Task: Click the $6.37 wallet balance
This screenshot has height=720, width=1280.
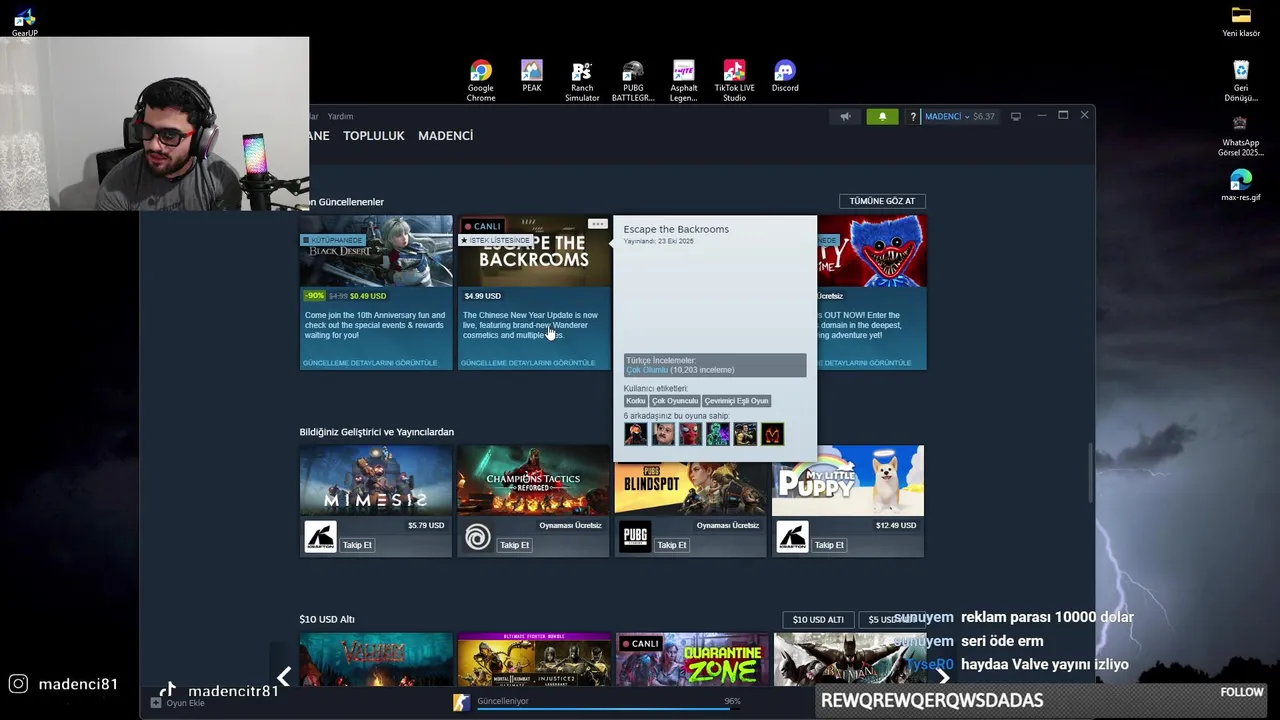Action: [x=984, y=116]
